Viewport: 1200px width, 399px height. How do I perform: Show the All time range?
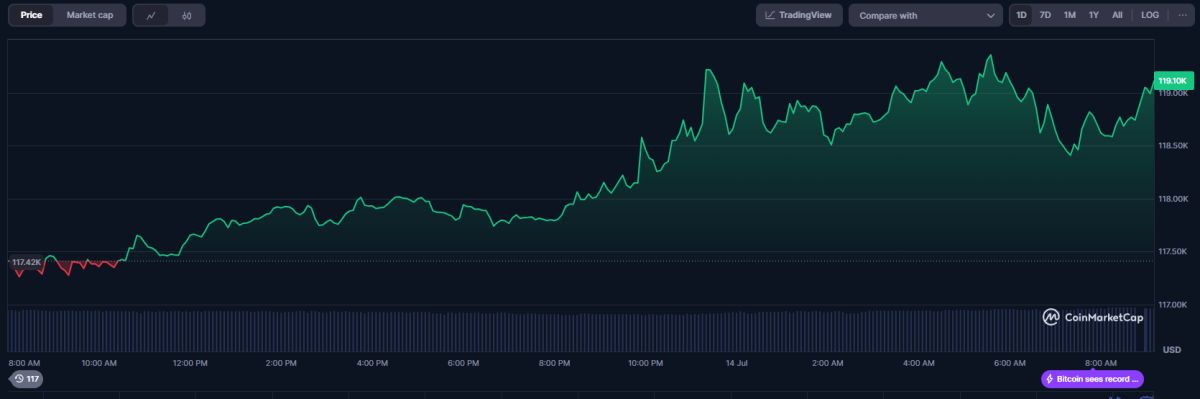point(1117,15)
